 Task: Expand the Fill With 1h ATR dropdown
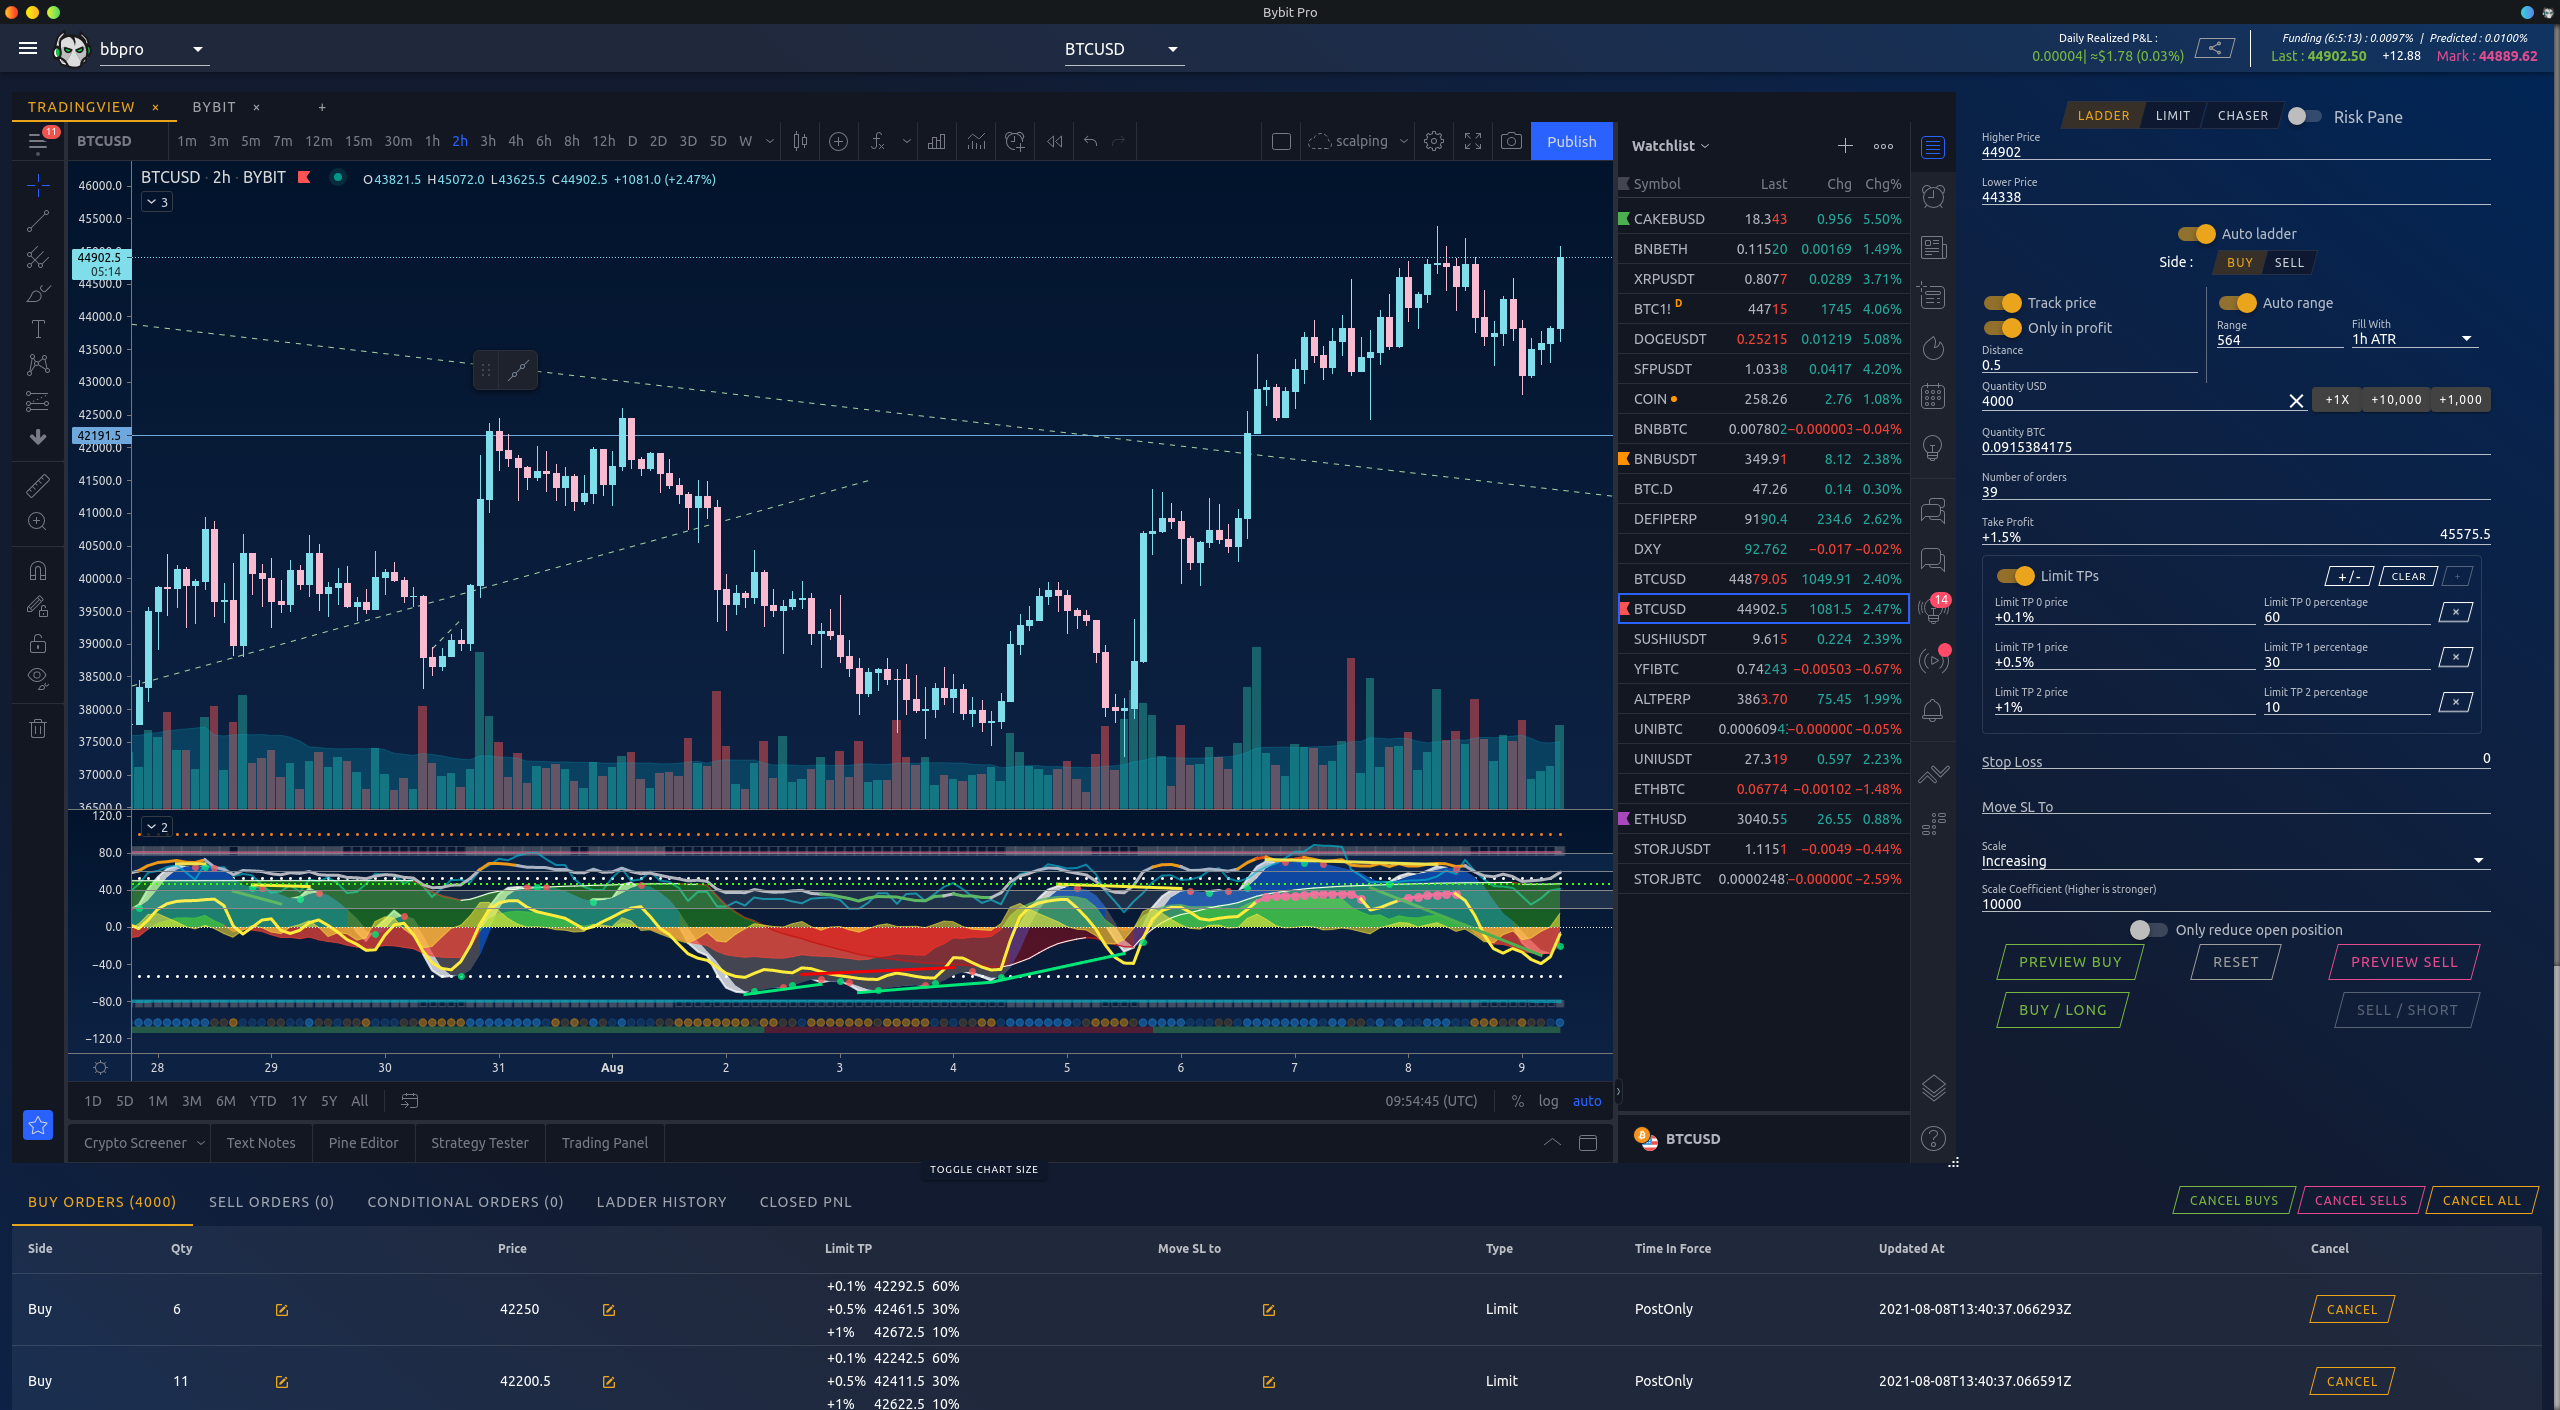2466,339
